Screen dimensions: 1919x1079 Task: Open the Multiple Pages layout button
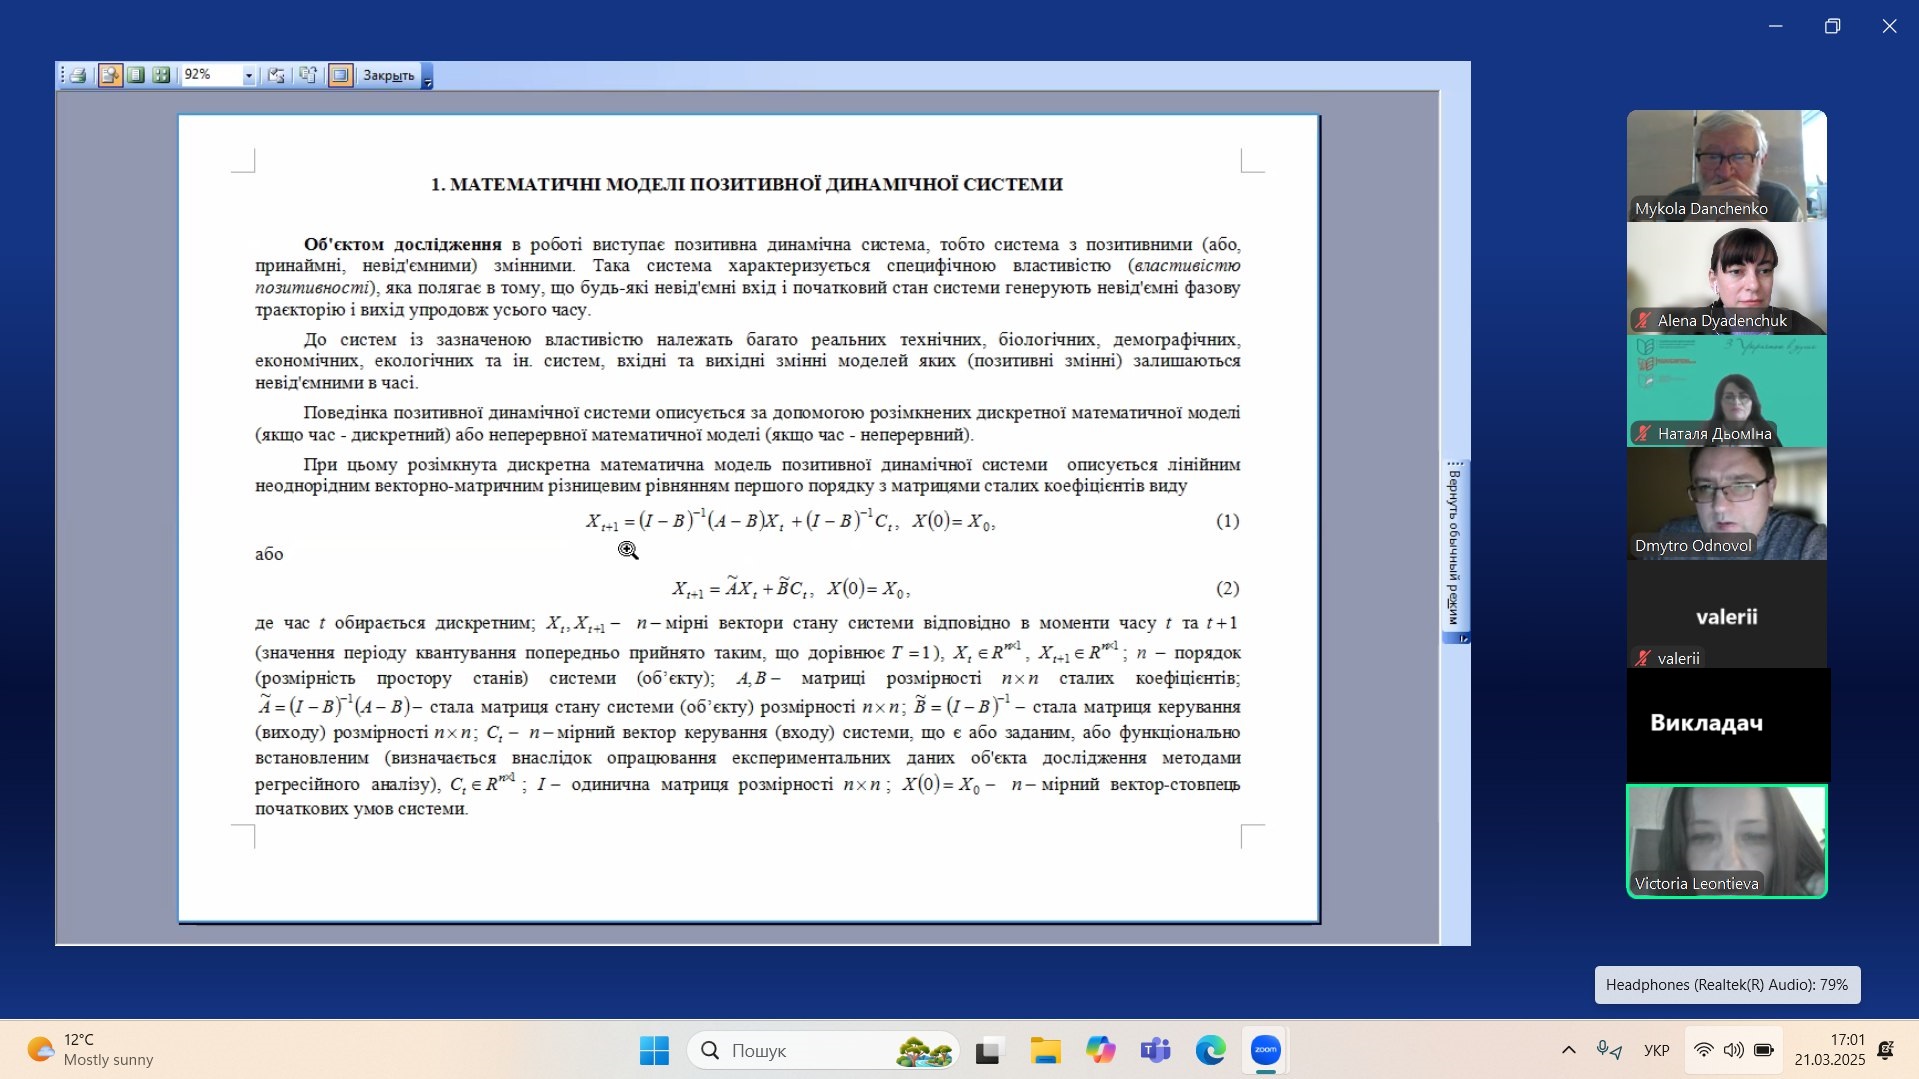point(161,75)
